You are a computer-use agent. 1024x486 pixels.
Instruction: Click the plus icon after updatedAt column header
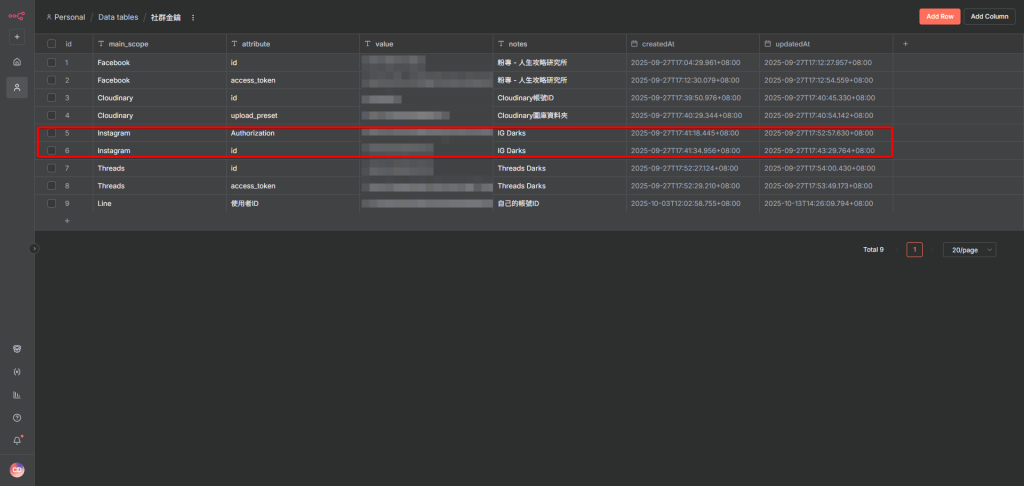[906, 44]
